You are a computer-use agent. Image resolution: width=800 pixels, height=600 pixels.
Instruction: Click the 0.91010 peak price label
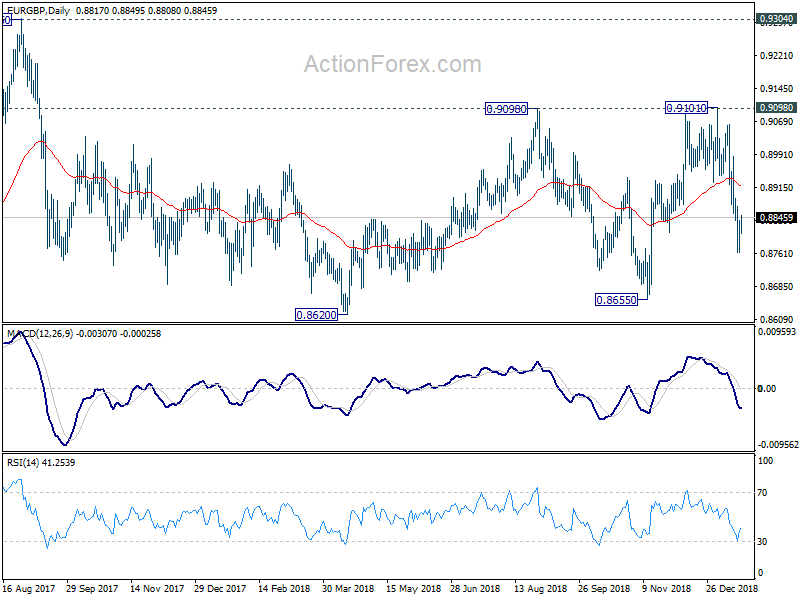687,108
